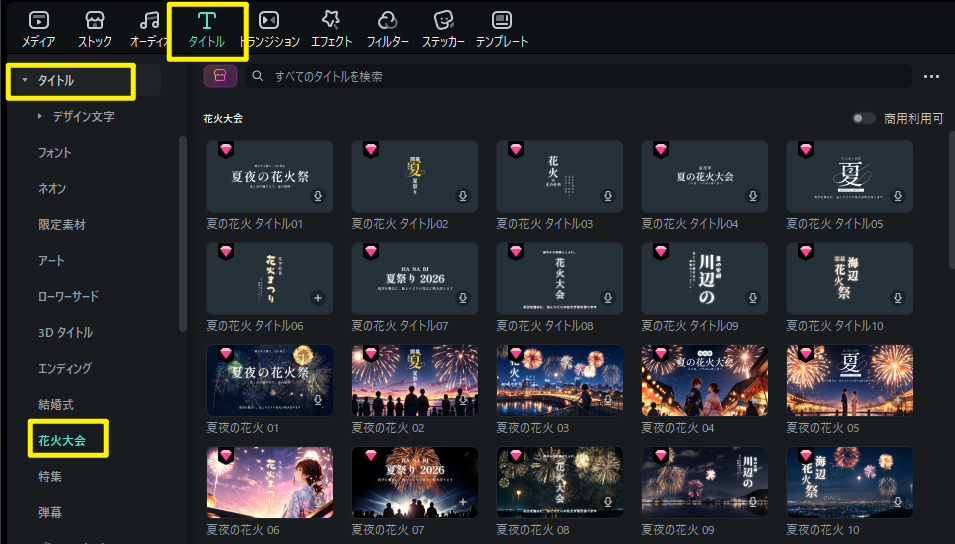The width and height of the screenshot is (955, 544).
Task: Click the 夏夜の花火 10 name label
Action: 823,530
